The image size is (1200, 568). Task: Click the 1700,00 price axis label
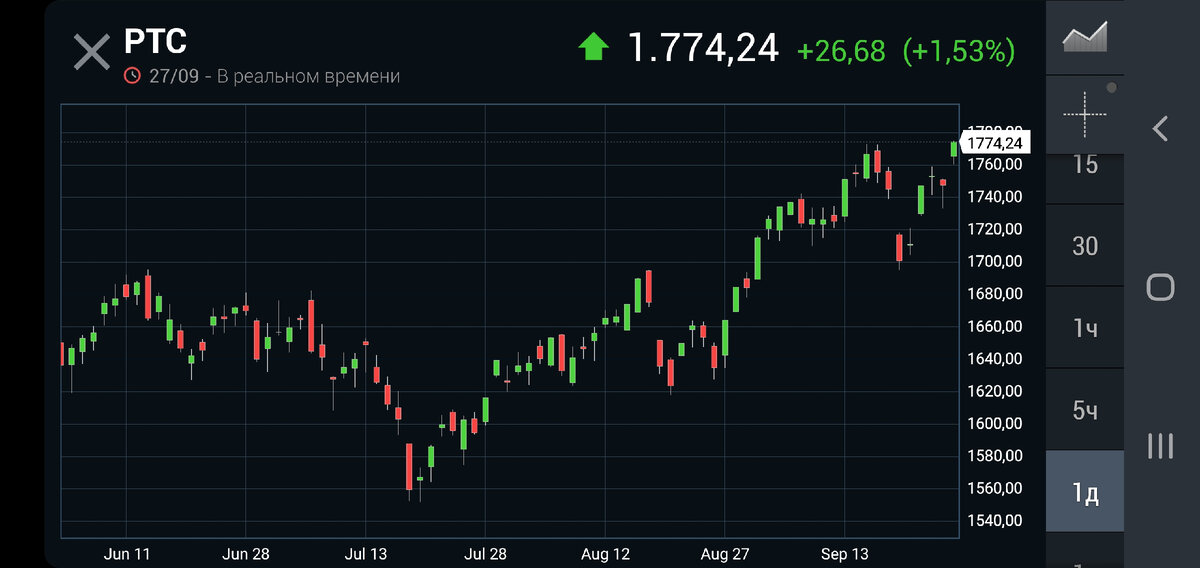(994, 261)
